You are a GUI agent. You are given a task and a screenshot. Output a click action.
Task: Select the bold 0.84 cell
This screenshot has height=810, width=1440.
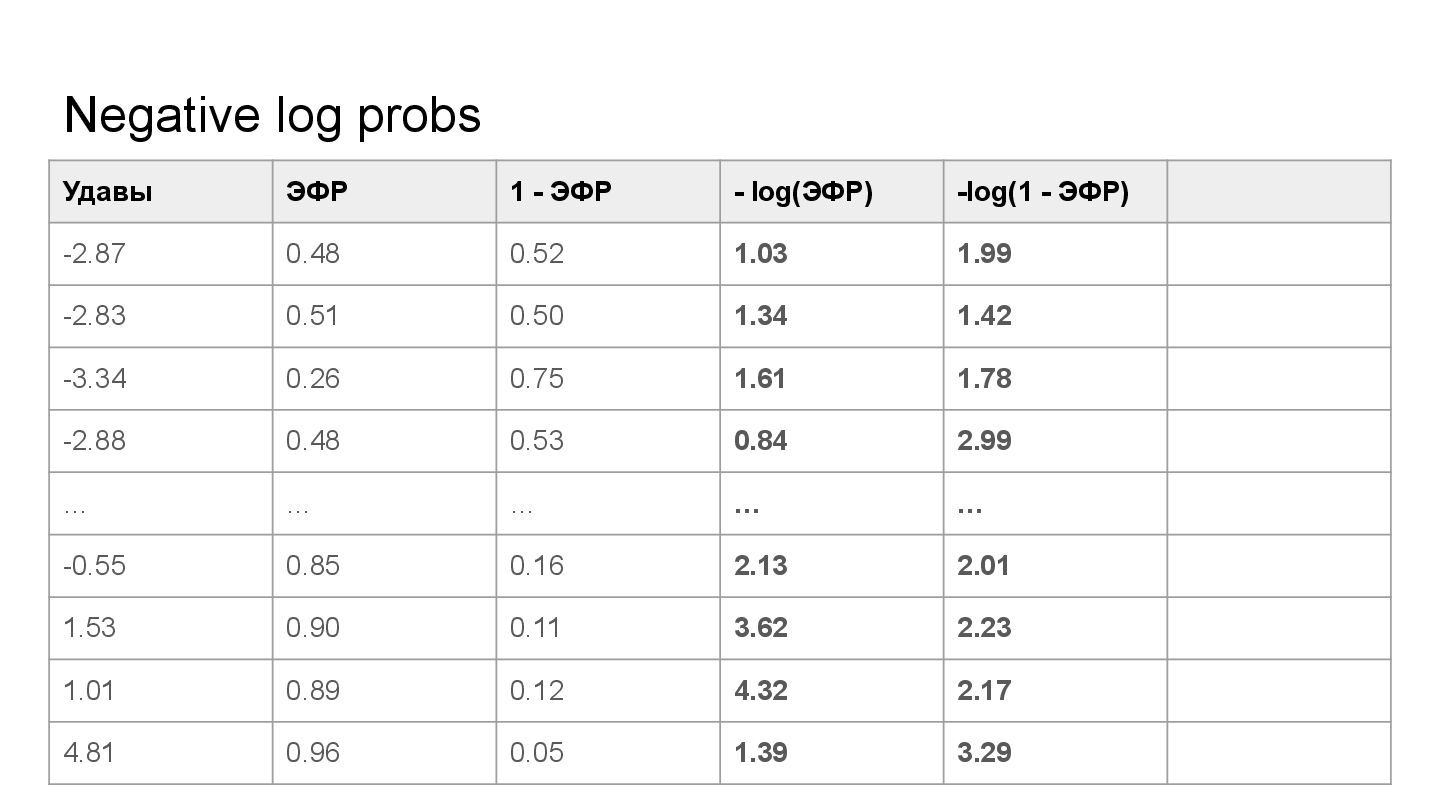pos(761,441)
